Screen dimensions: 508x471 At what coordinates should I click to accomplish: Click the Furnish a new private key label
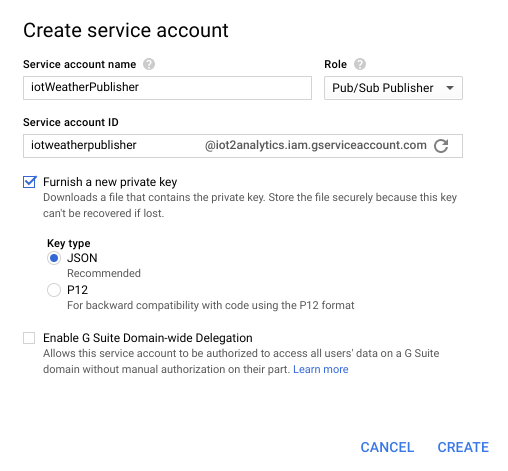[x=110, y=182]
